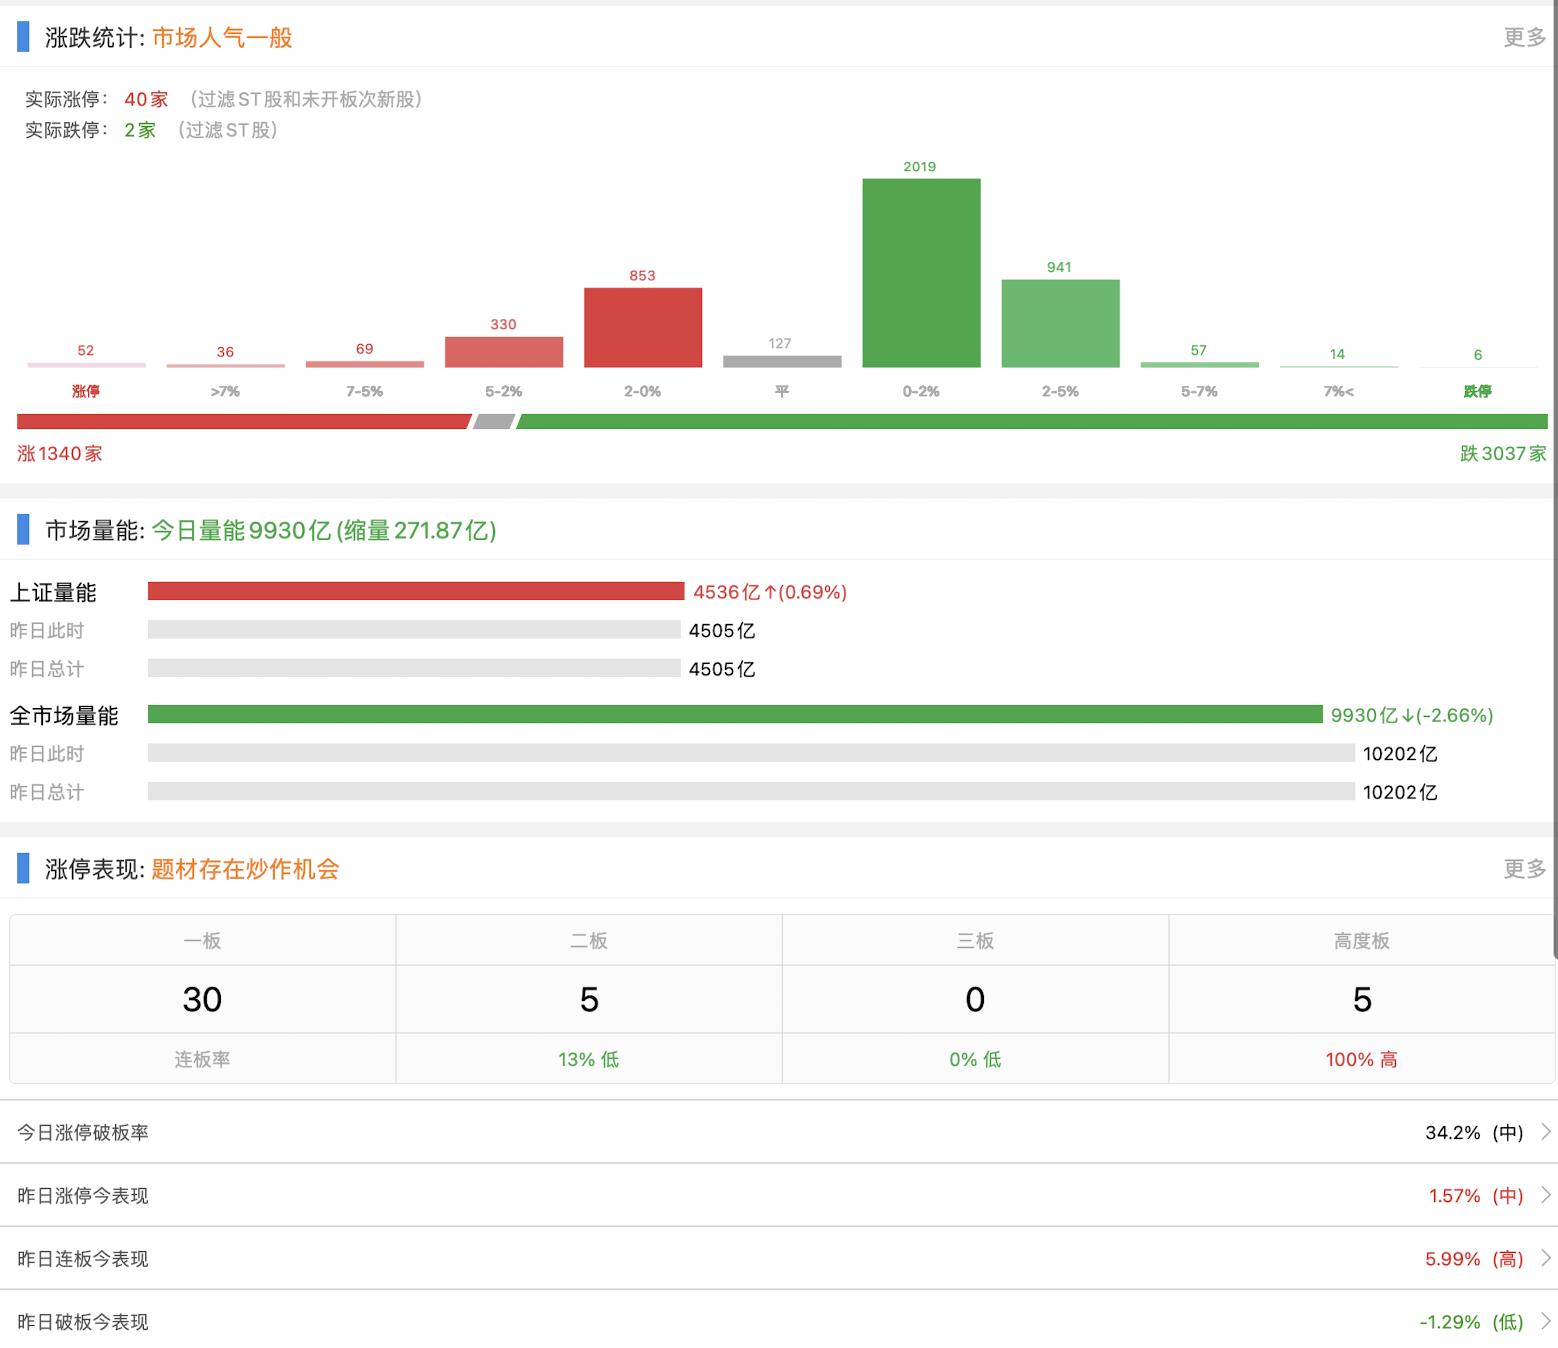Click the 2019 green bar for 0-2% decline

921,273
